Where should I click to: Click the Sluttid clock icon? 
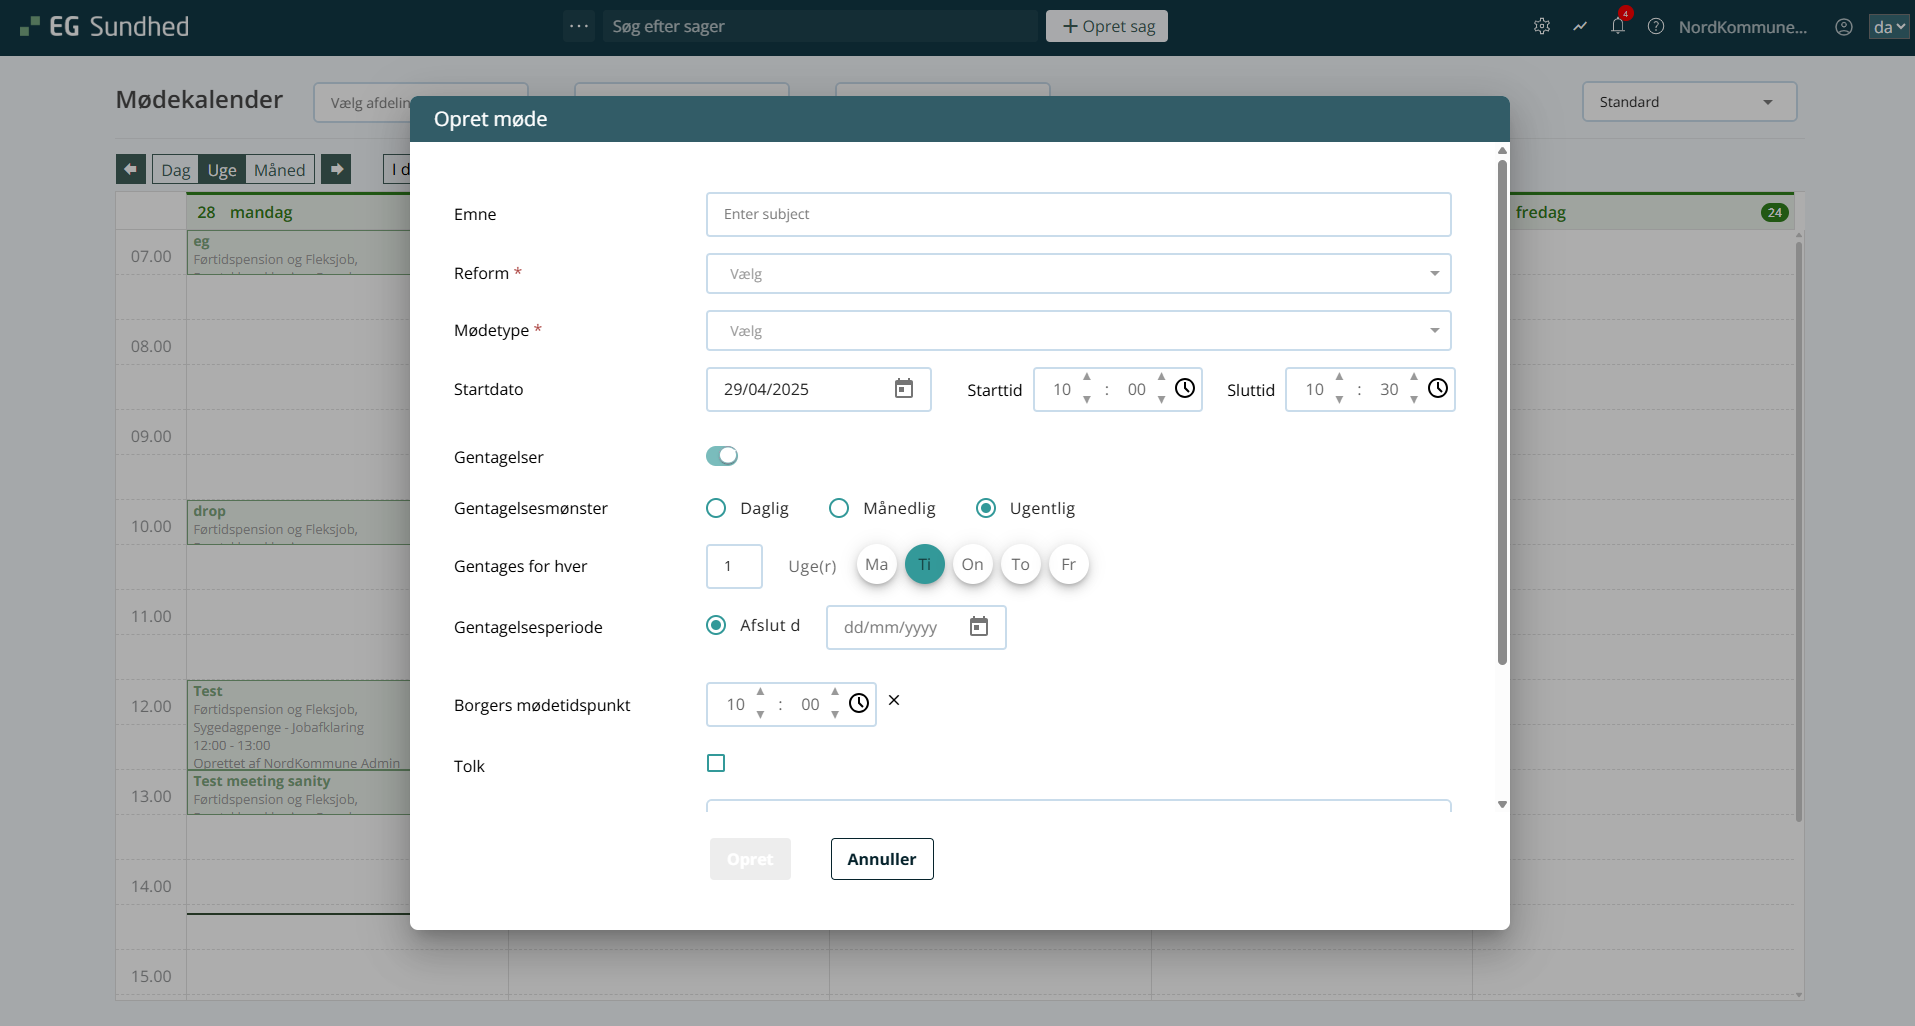click(x=1437, y=389)
